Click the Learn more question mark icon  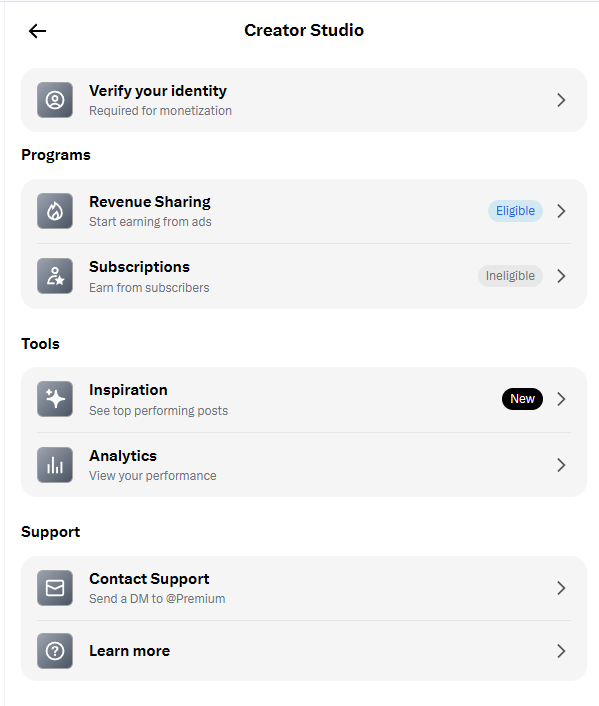(x=55, y=651)
